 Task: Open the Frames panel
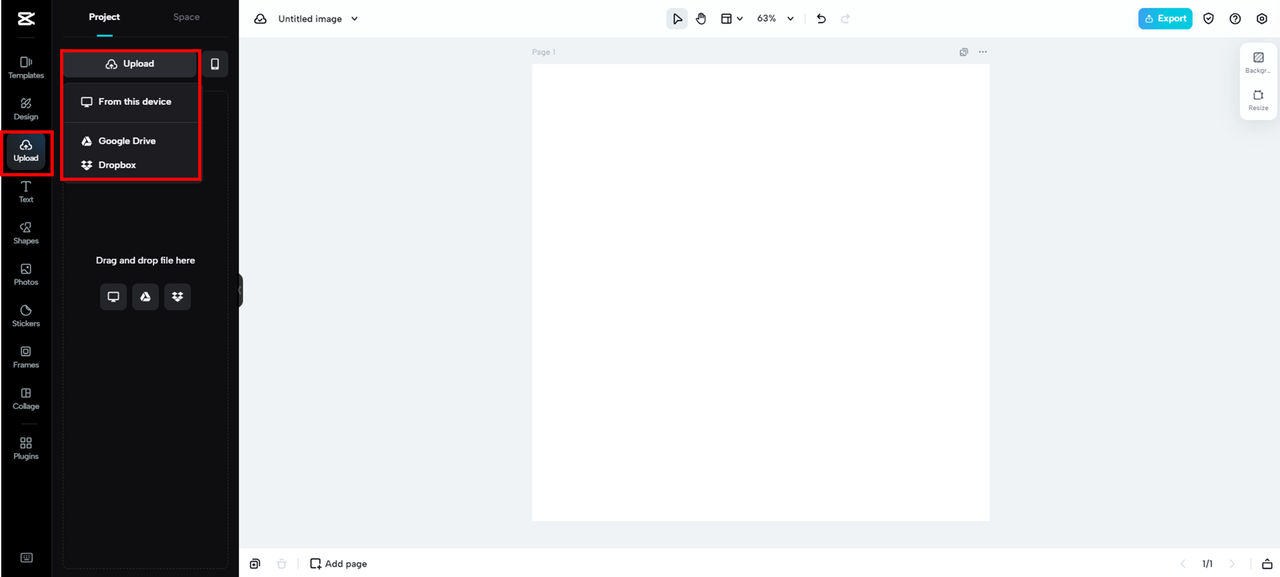[x=26, y=357]
